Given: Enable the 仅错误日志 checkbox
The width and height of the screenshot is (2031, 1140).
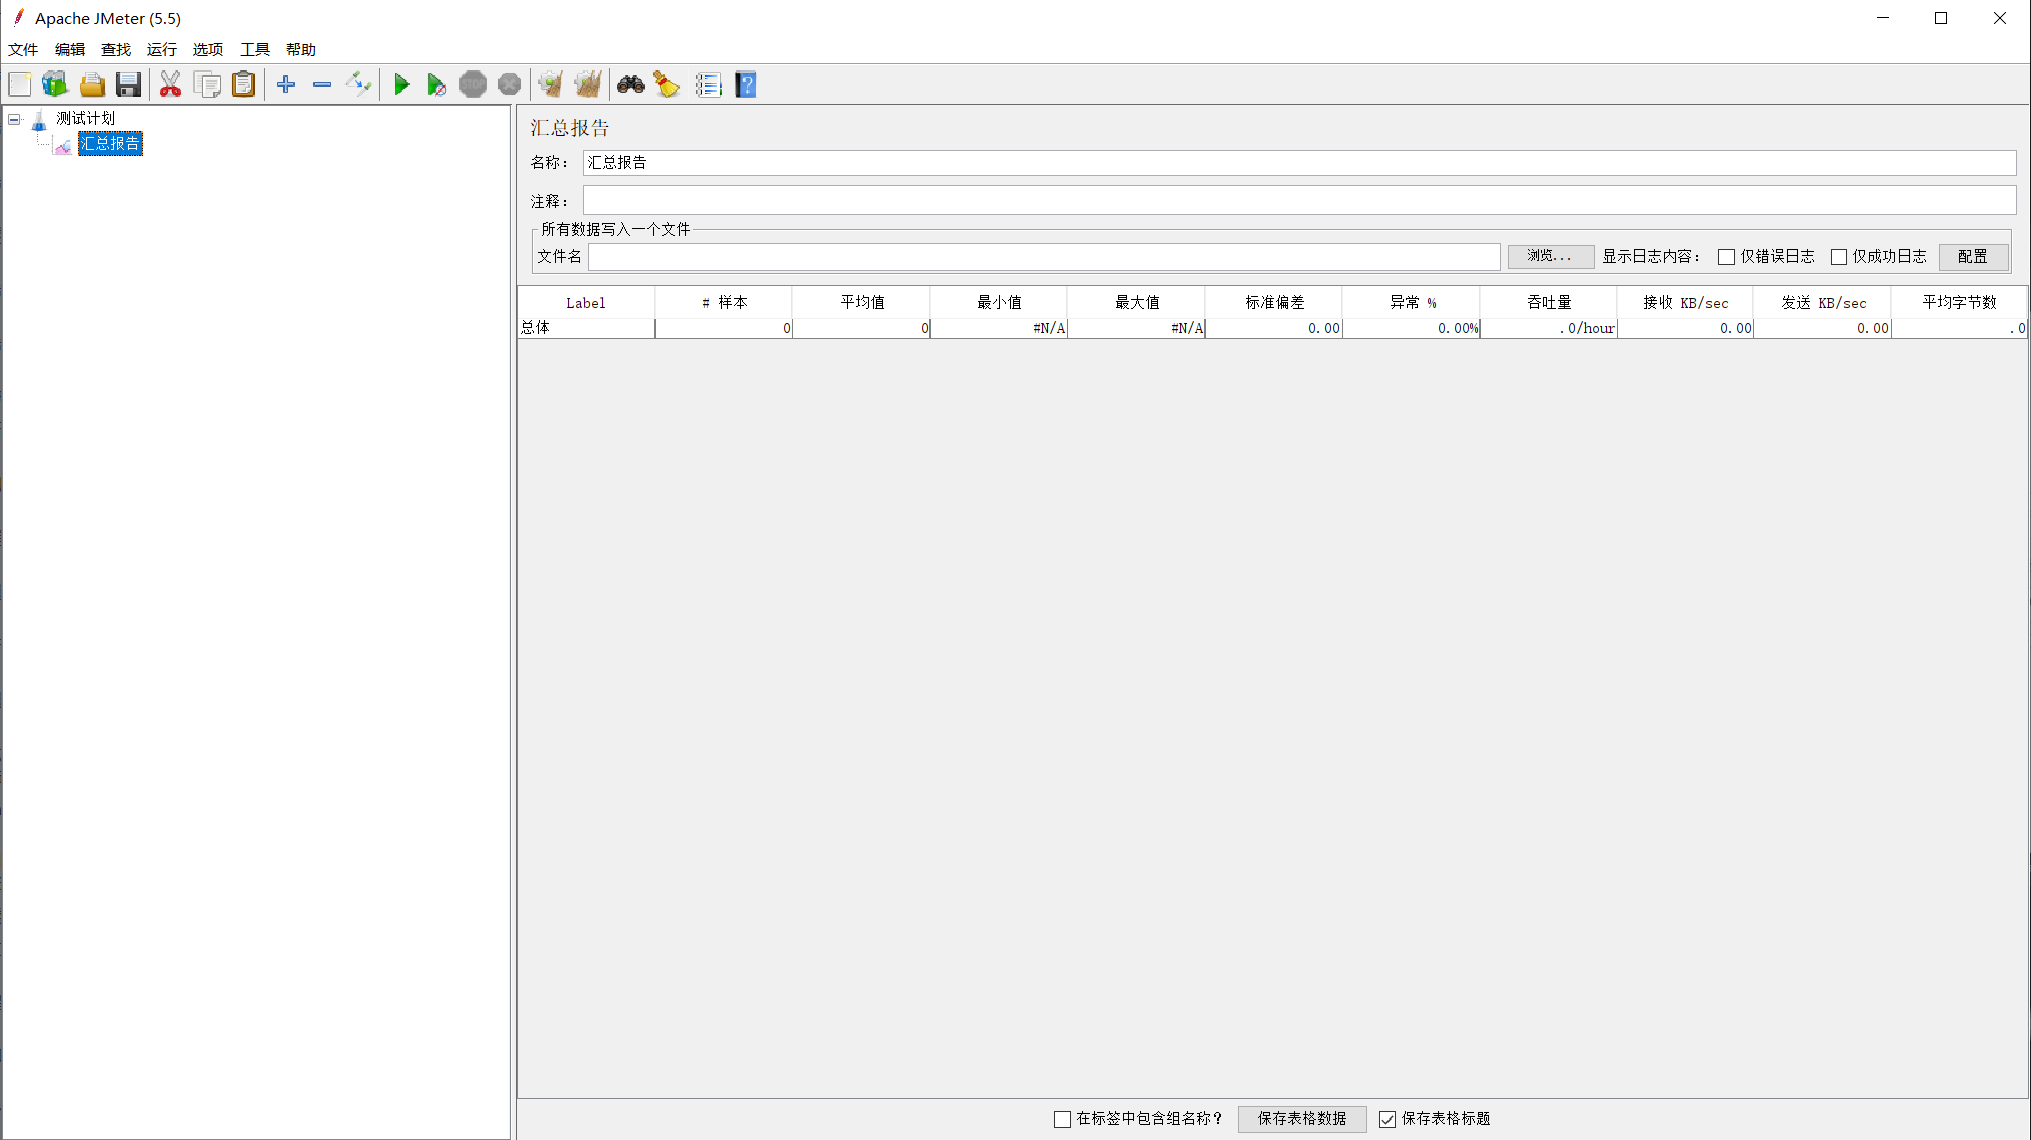Looking at the screenshot, I should tap(1726, 257).
